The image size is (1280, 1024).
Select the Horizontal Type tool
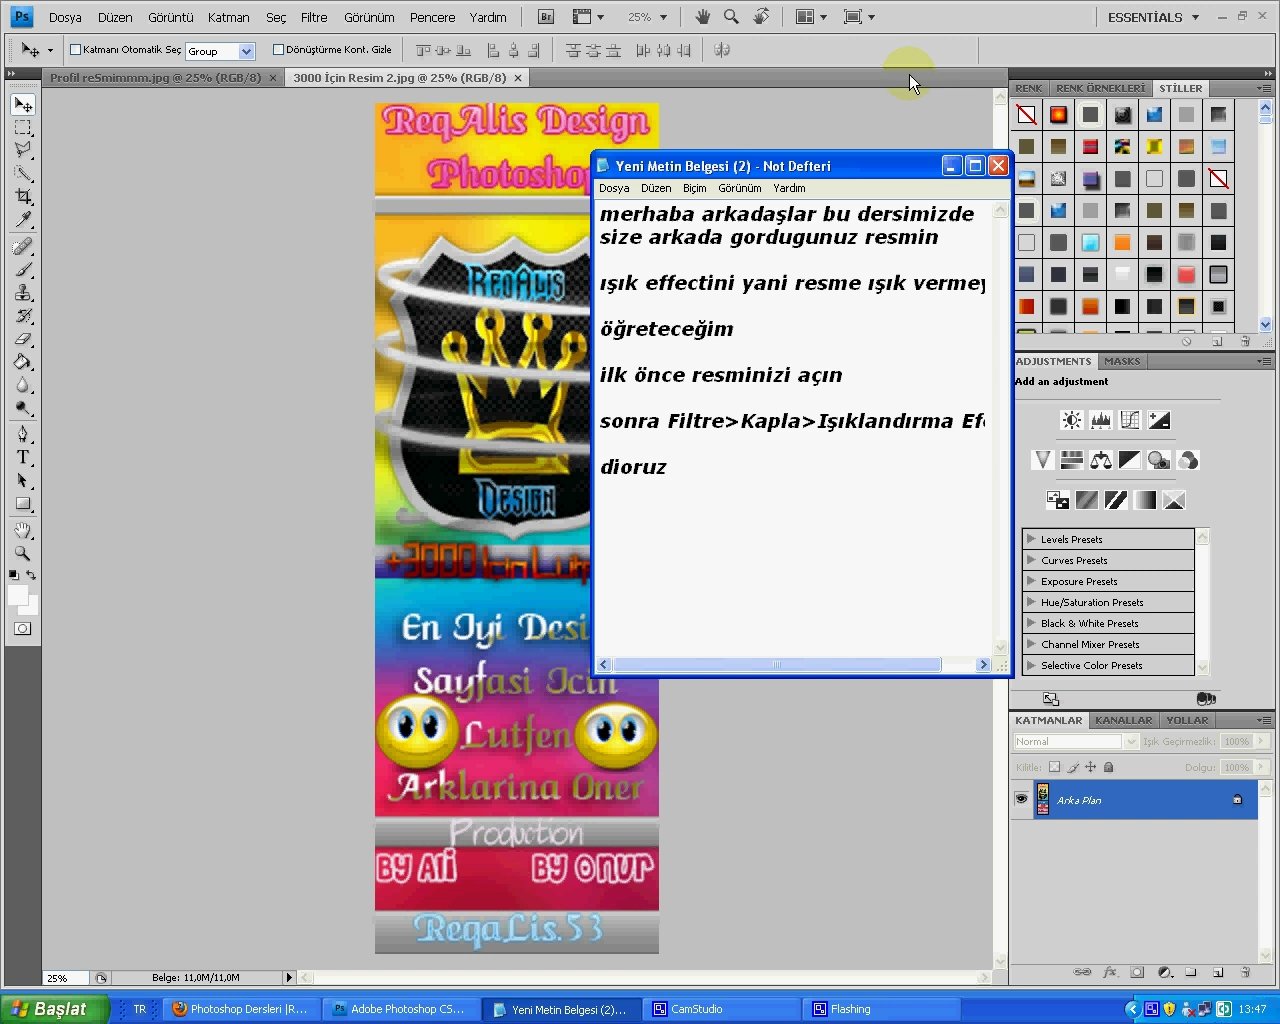23,457
